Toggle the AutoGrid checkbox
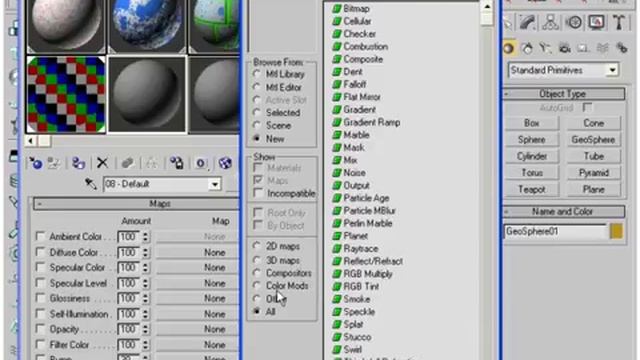The image size is (640, 360). (x=587, y=108)
